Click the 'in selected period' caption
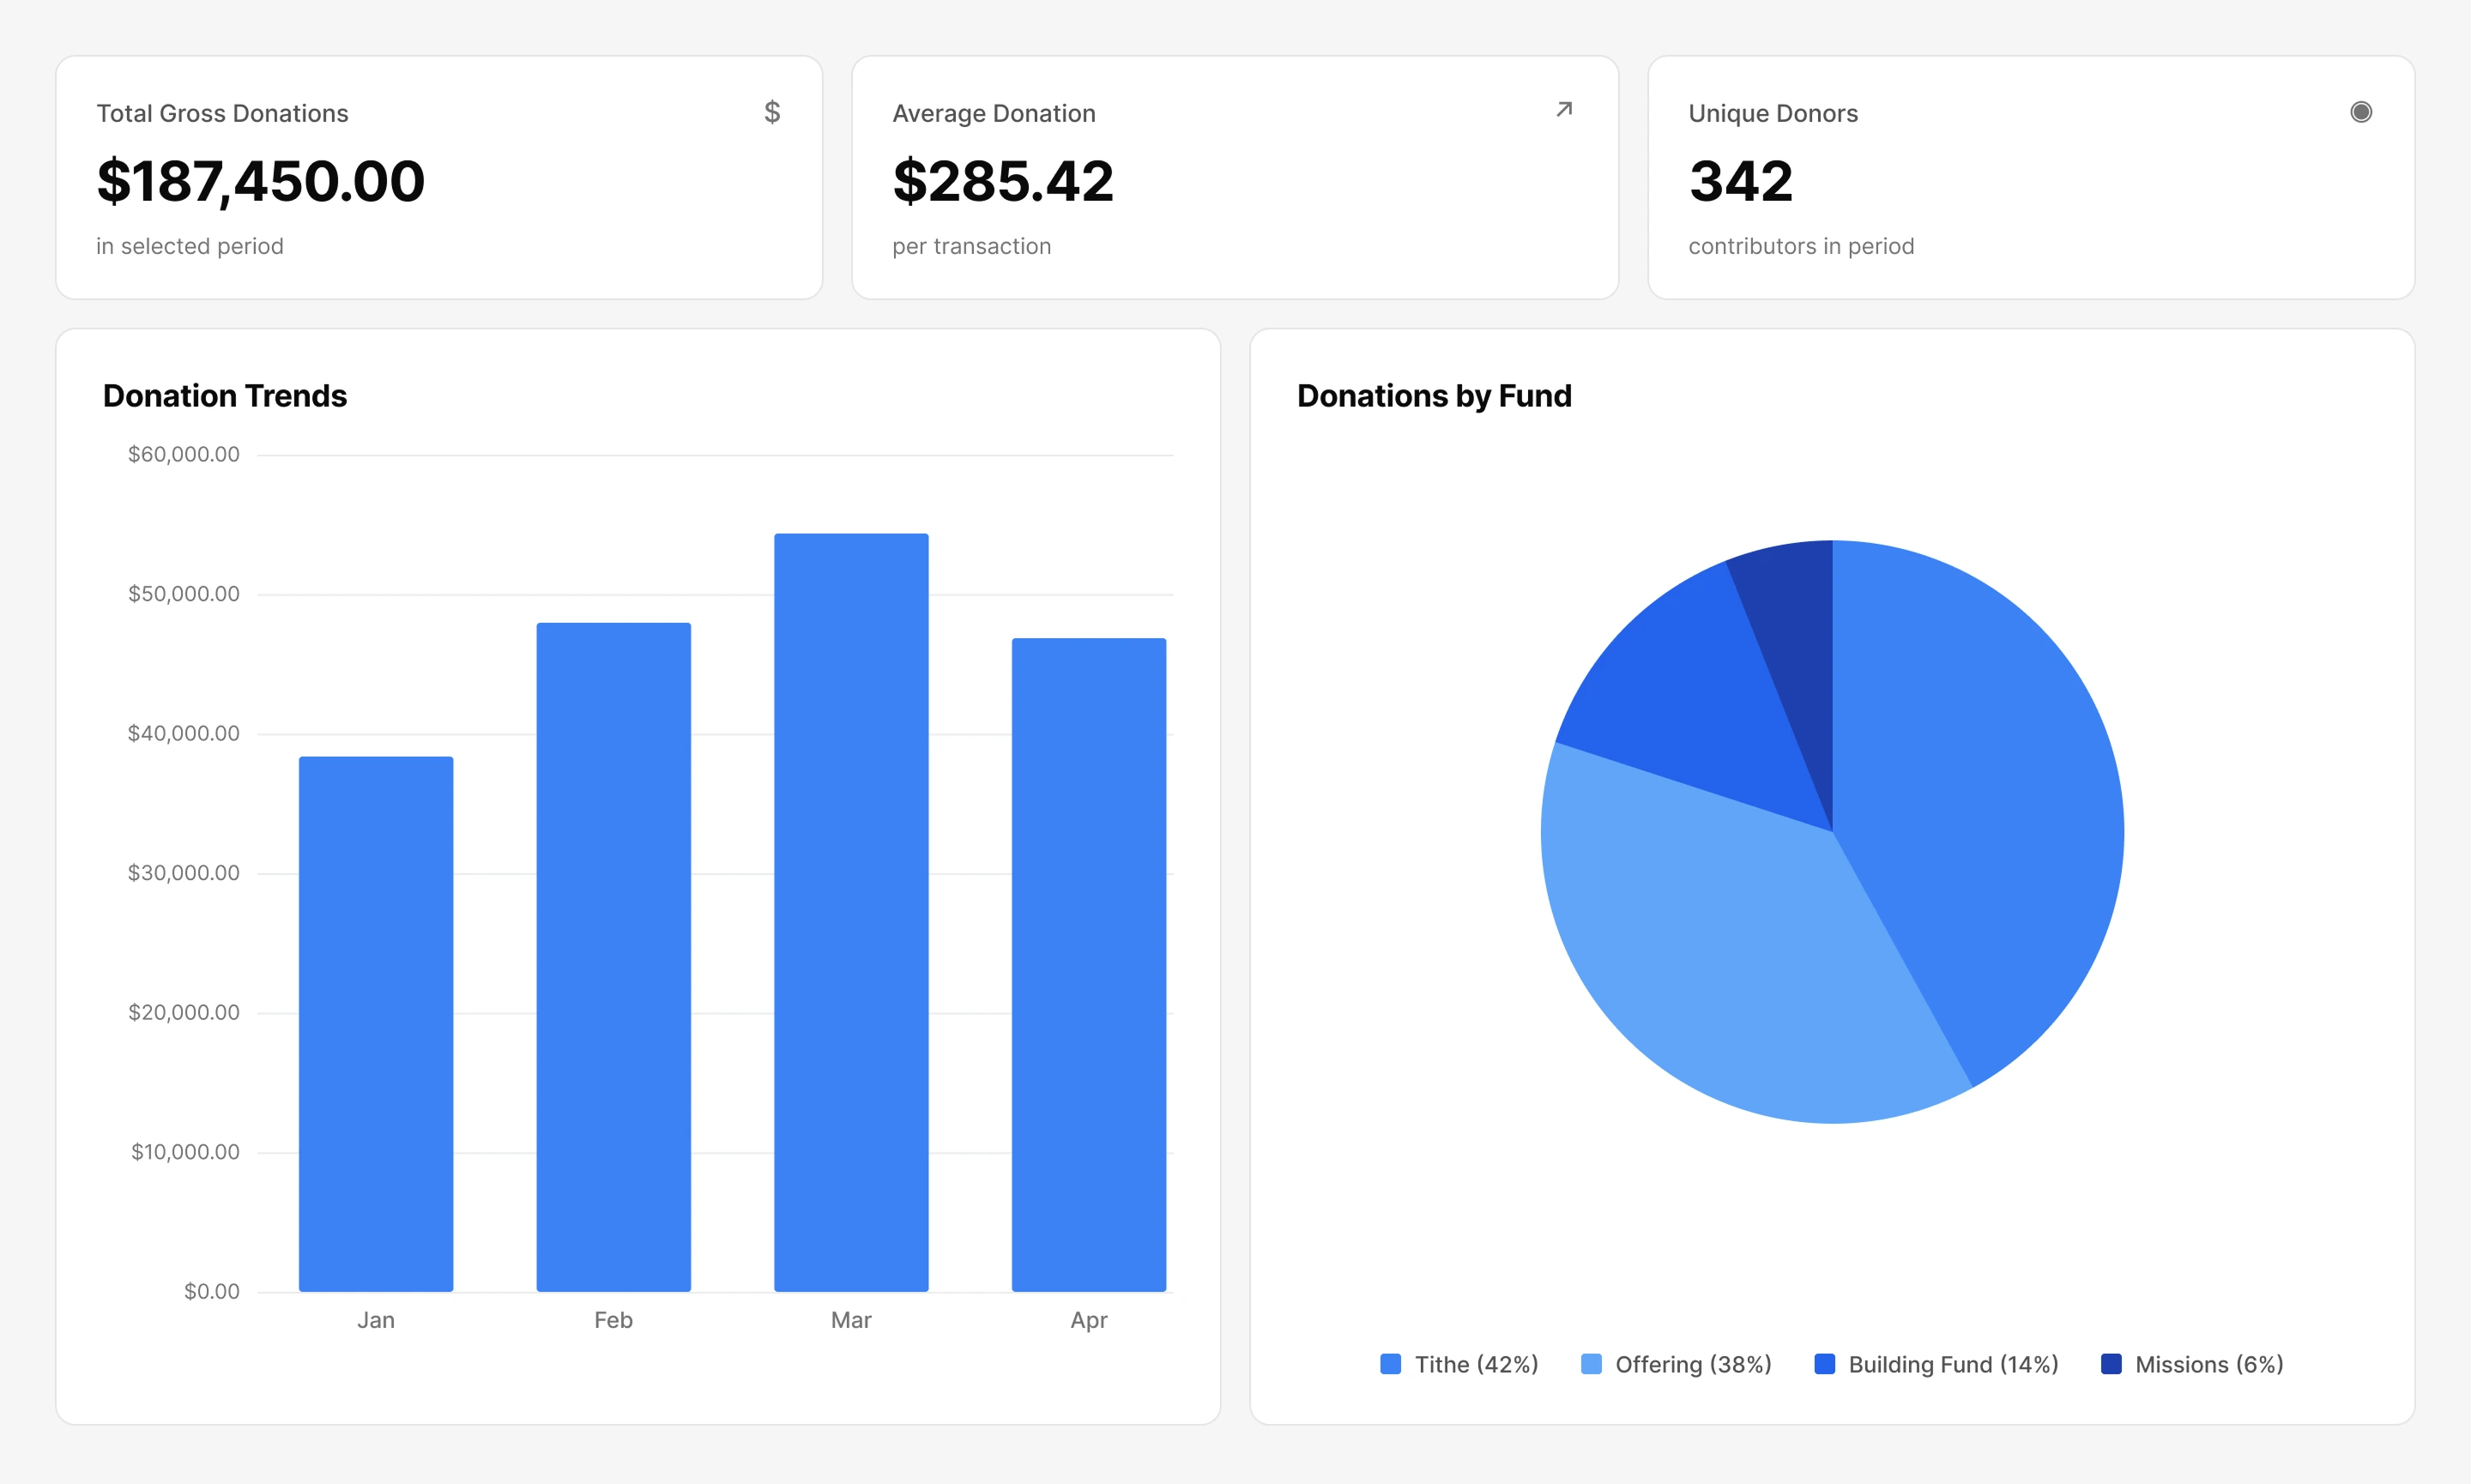2471x1484 pixels. (x=190, y=246)
